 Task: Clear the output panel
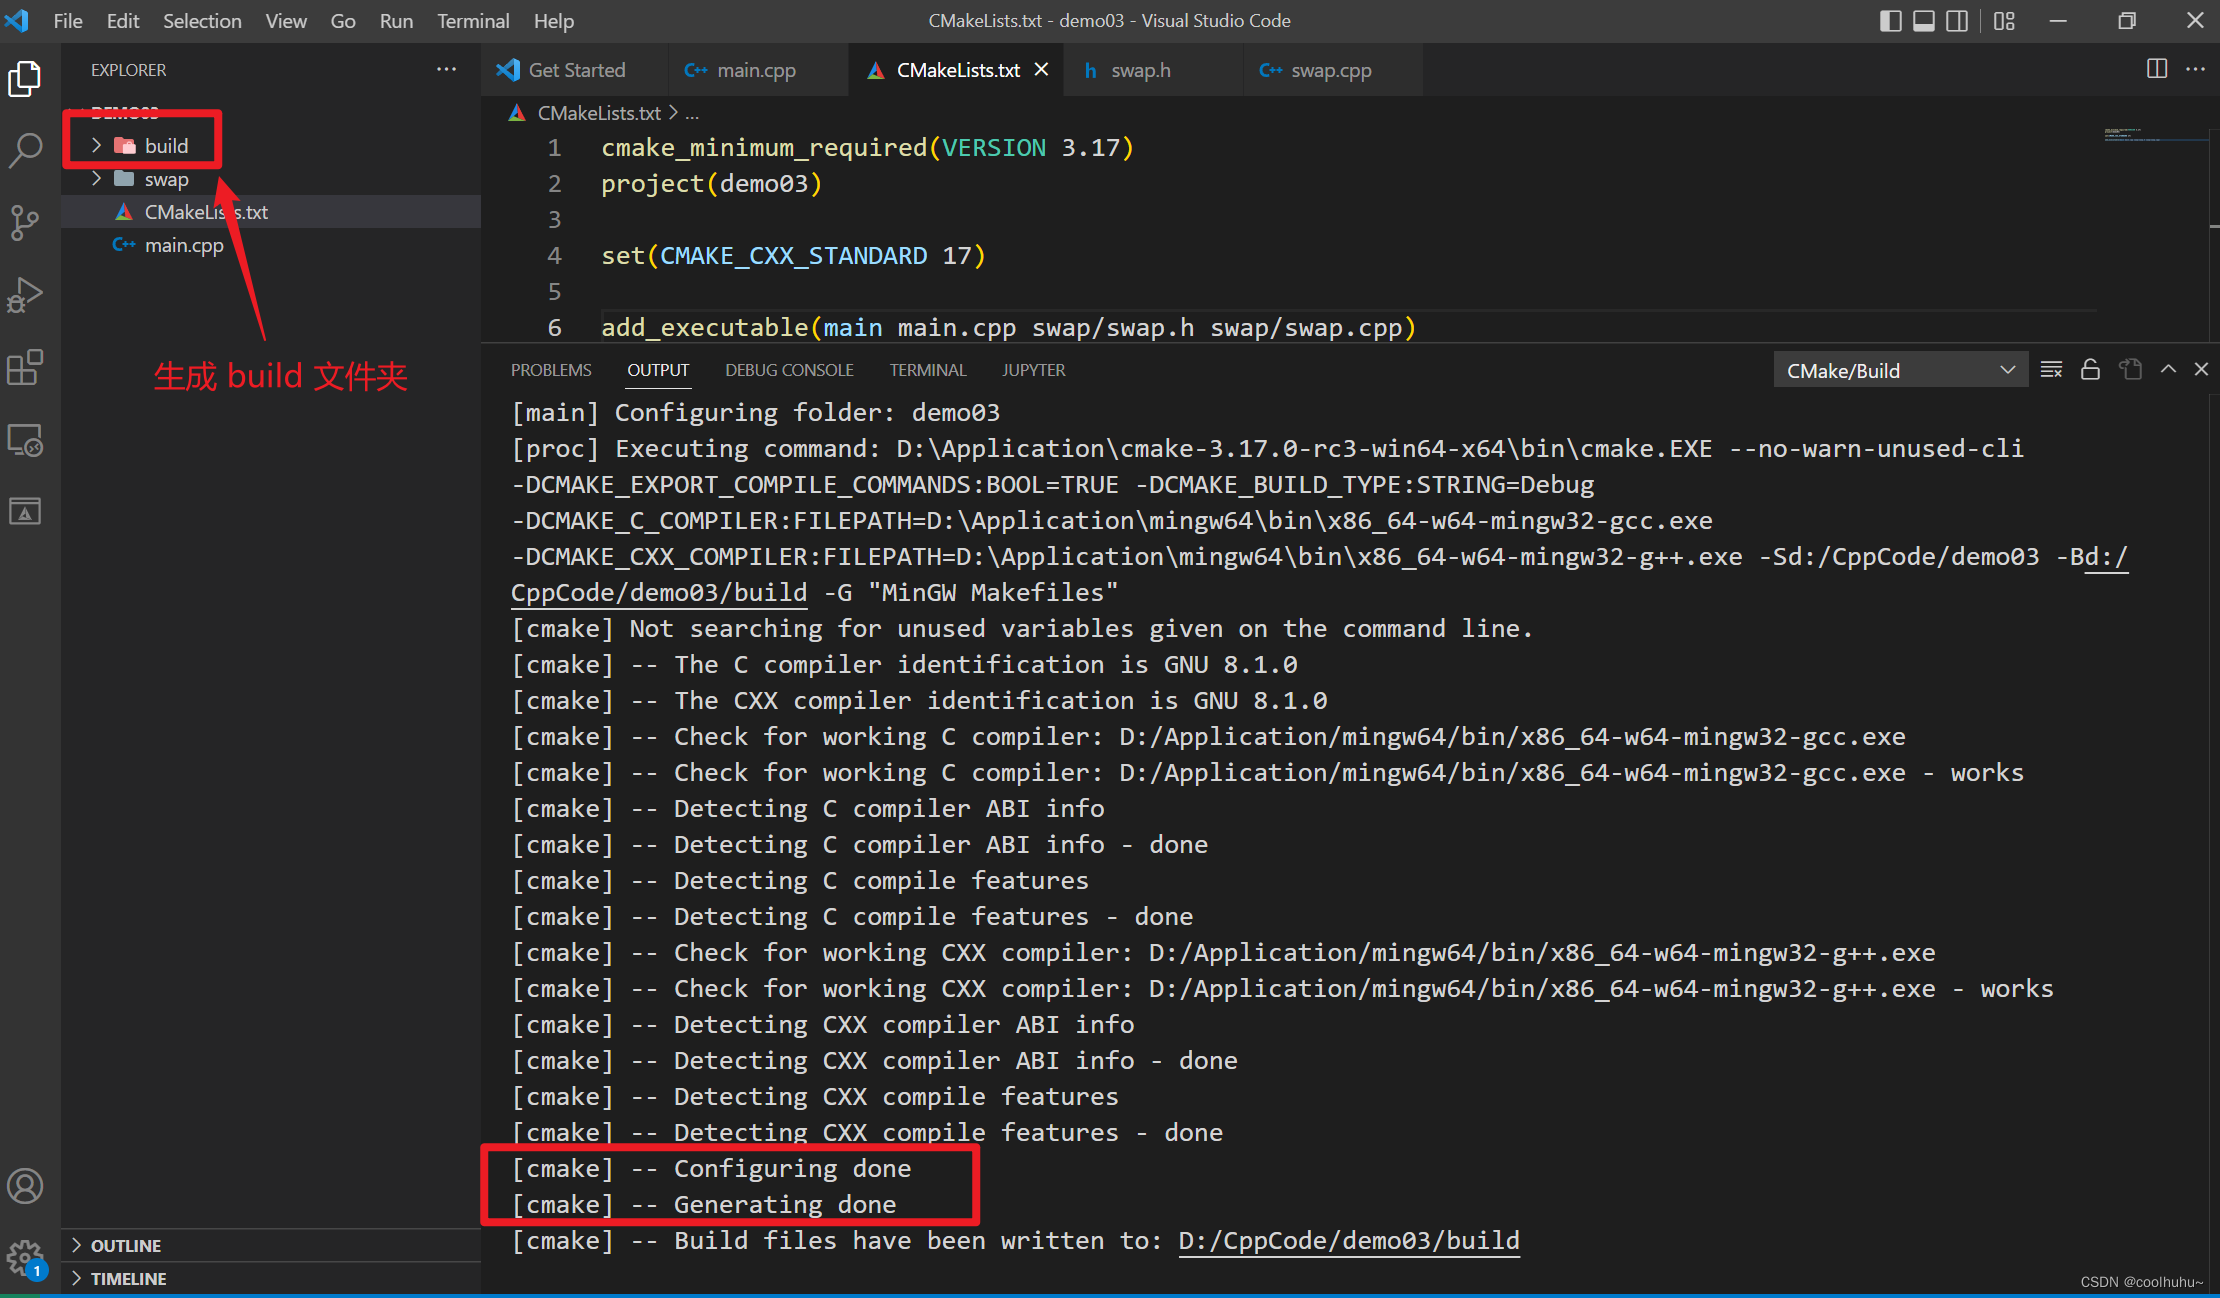tap(2051, 370)
